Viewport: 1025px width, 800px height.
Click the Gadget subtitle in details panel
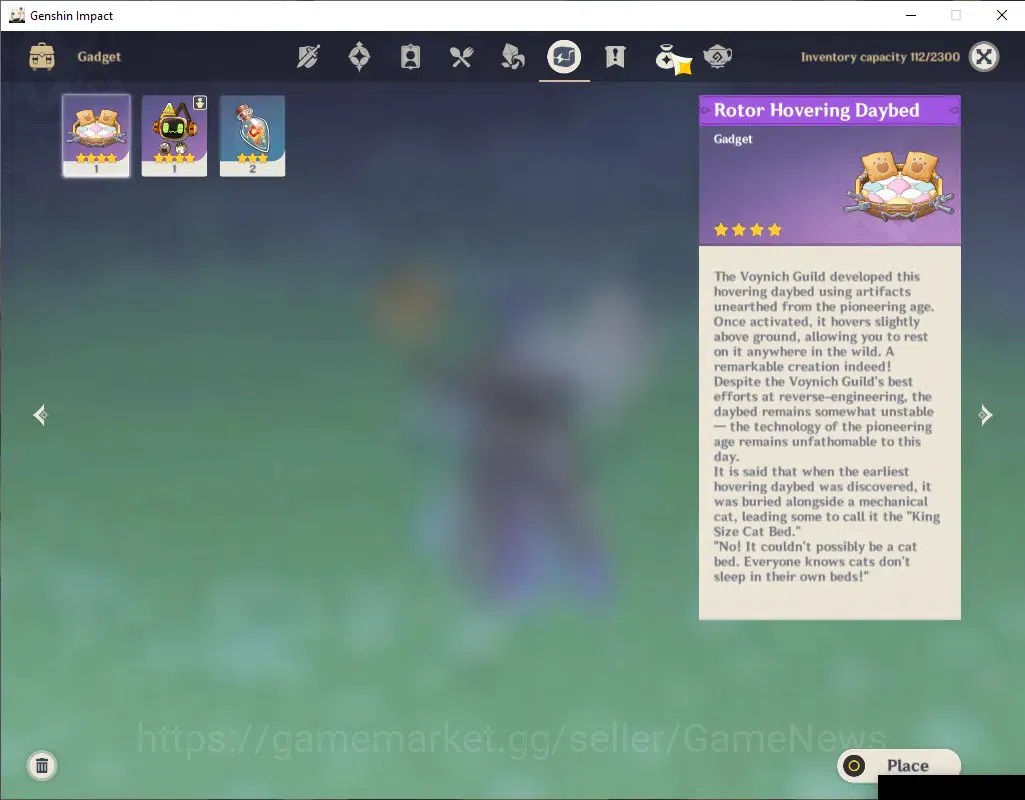733,139
